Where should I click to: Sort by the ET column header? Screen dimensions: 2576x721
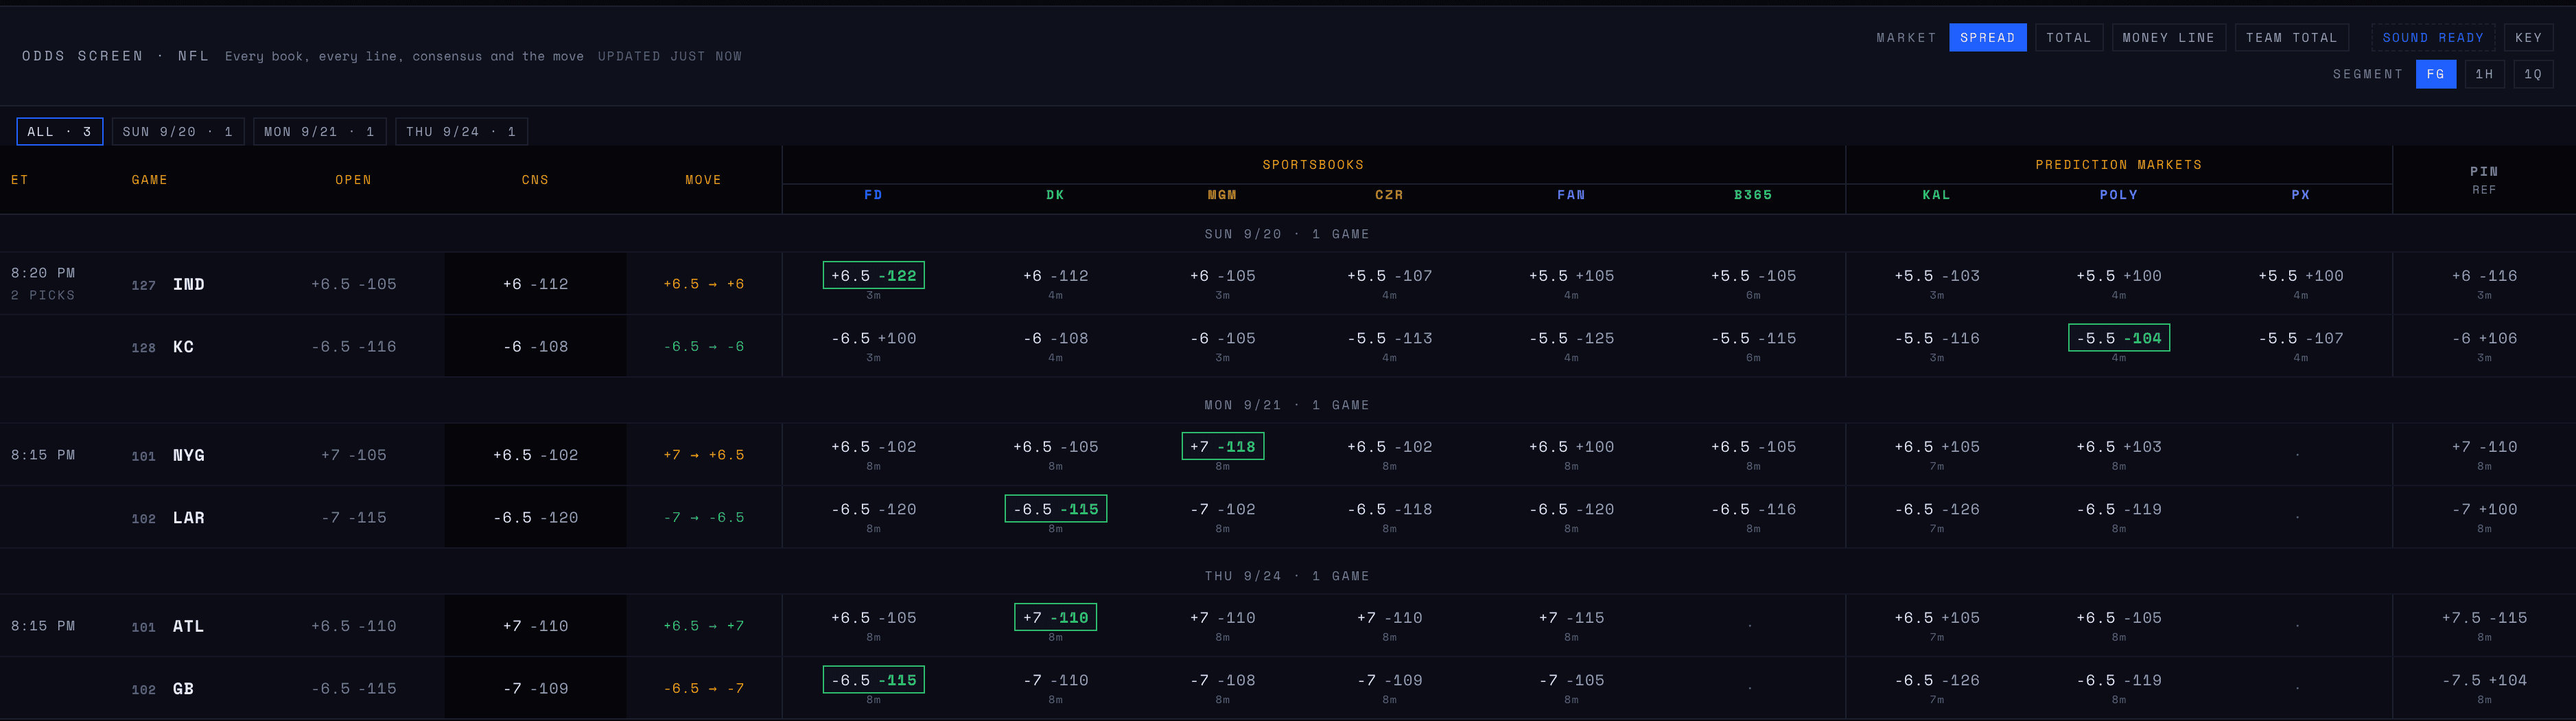tap(20, 180)
